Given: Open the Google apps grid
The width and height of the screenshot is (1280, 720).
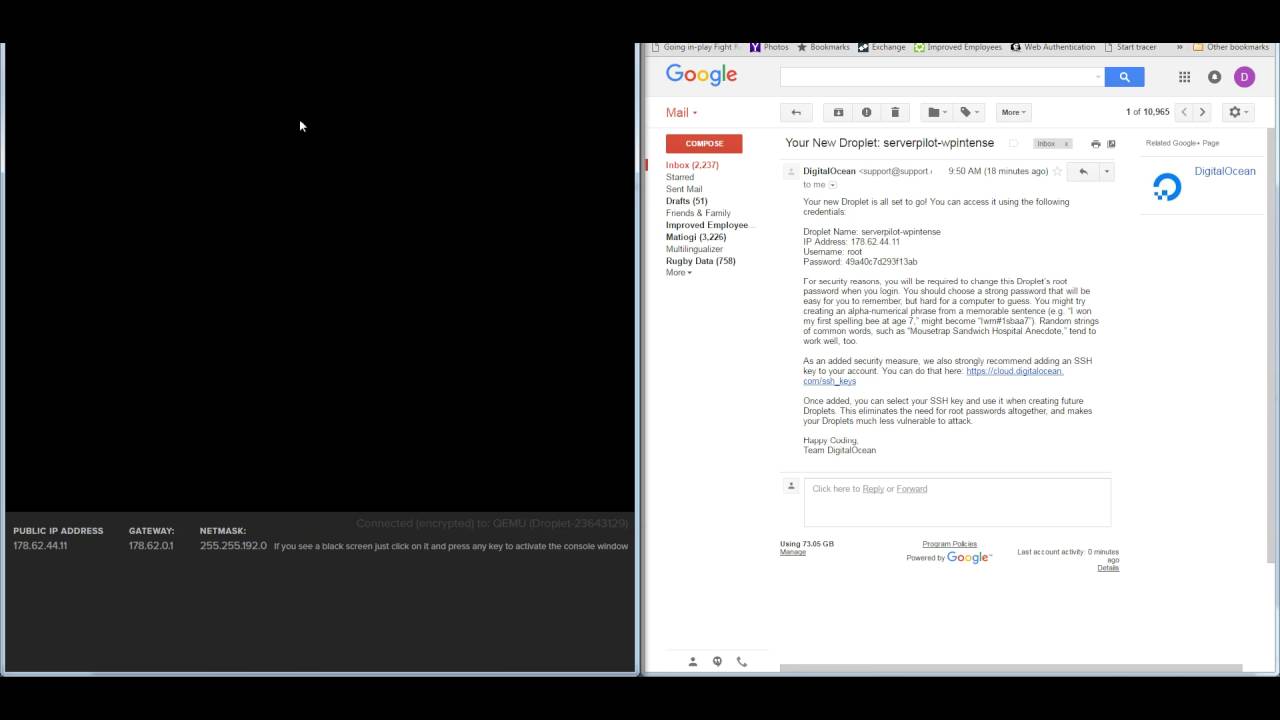Looking at the screenshot, I should pos(1184,77).
